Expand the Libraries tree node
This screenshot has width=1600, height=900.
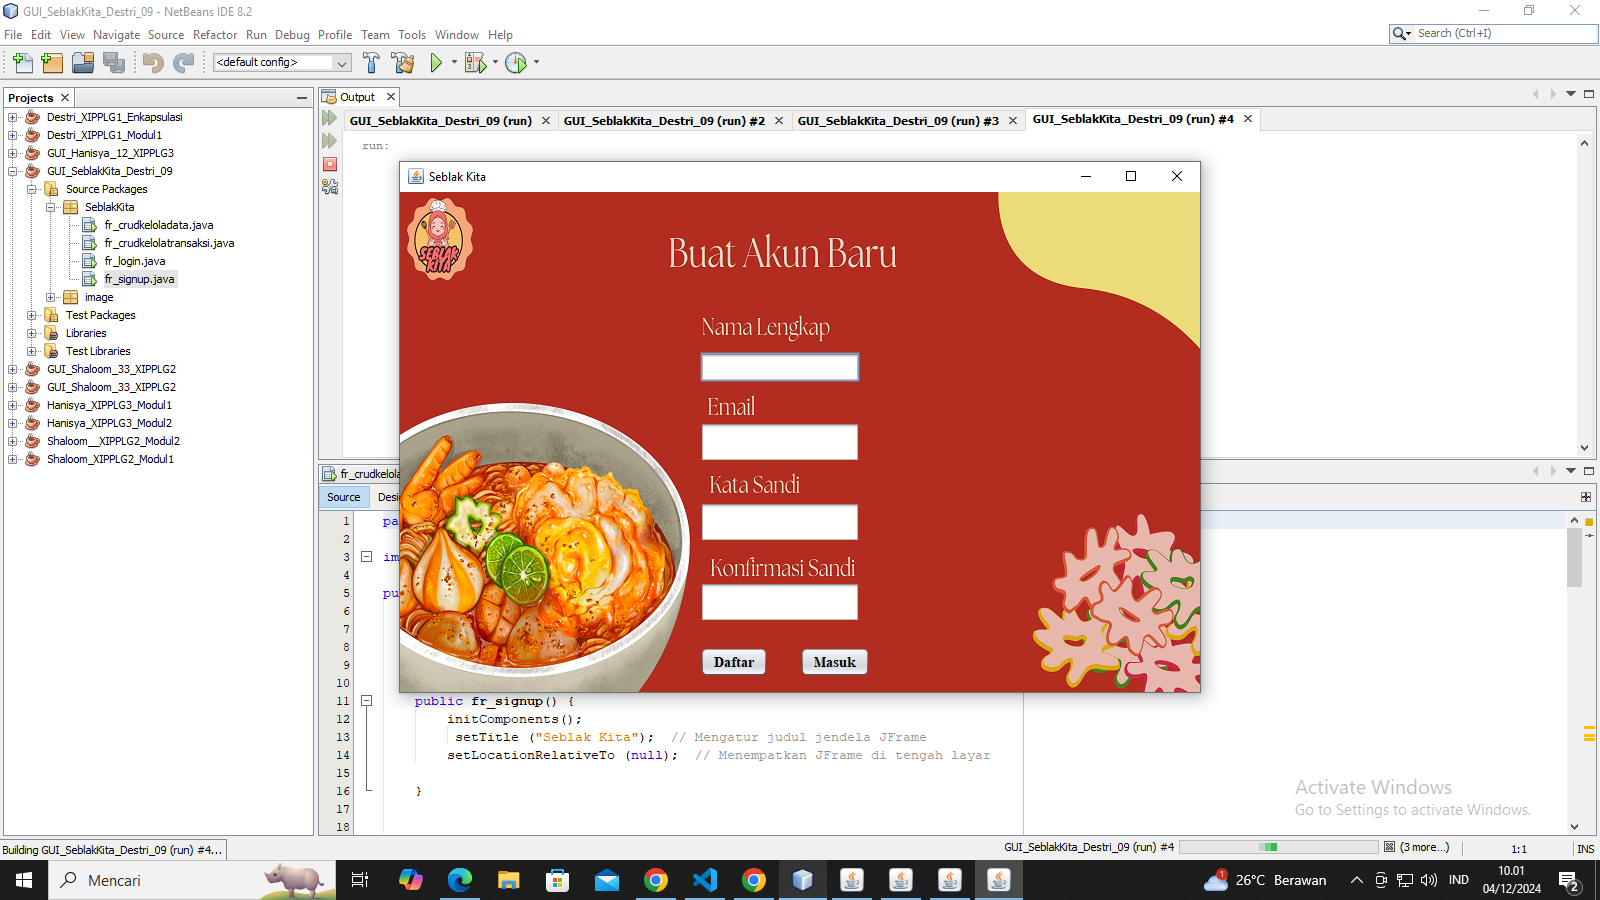(x=32, y=333)
